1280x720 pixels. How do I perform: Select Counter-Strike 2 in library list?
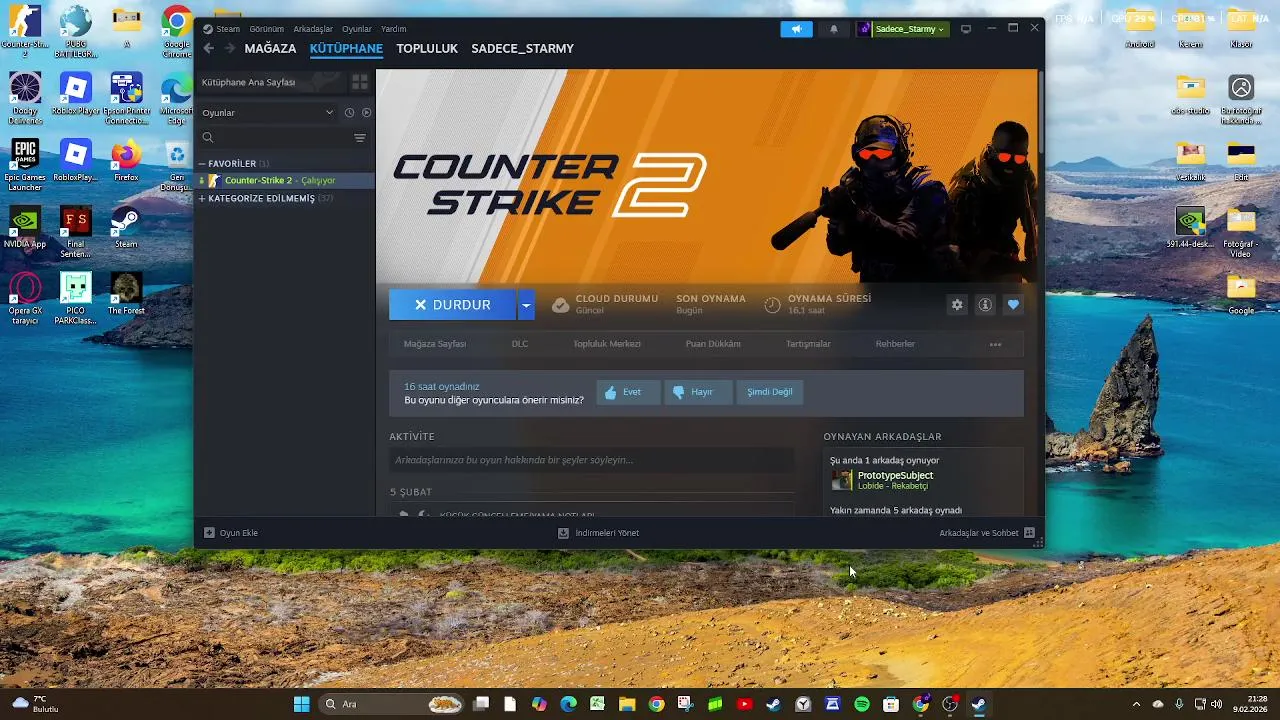click(x=284, y=180)
